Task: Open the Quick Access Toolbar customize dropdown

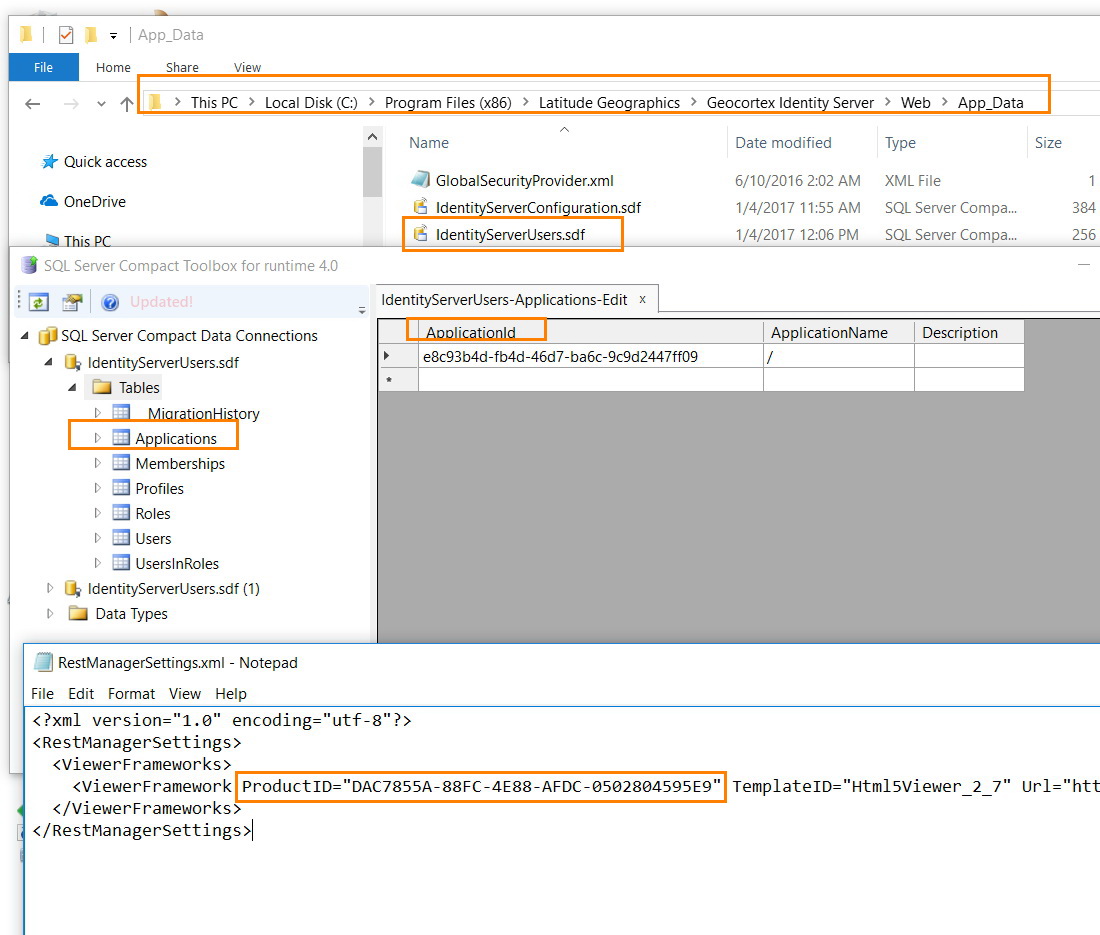Action: tap(113, 35)
